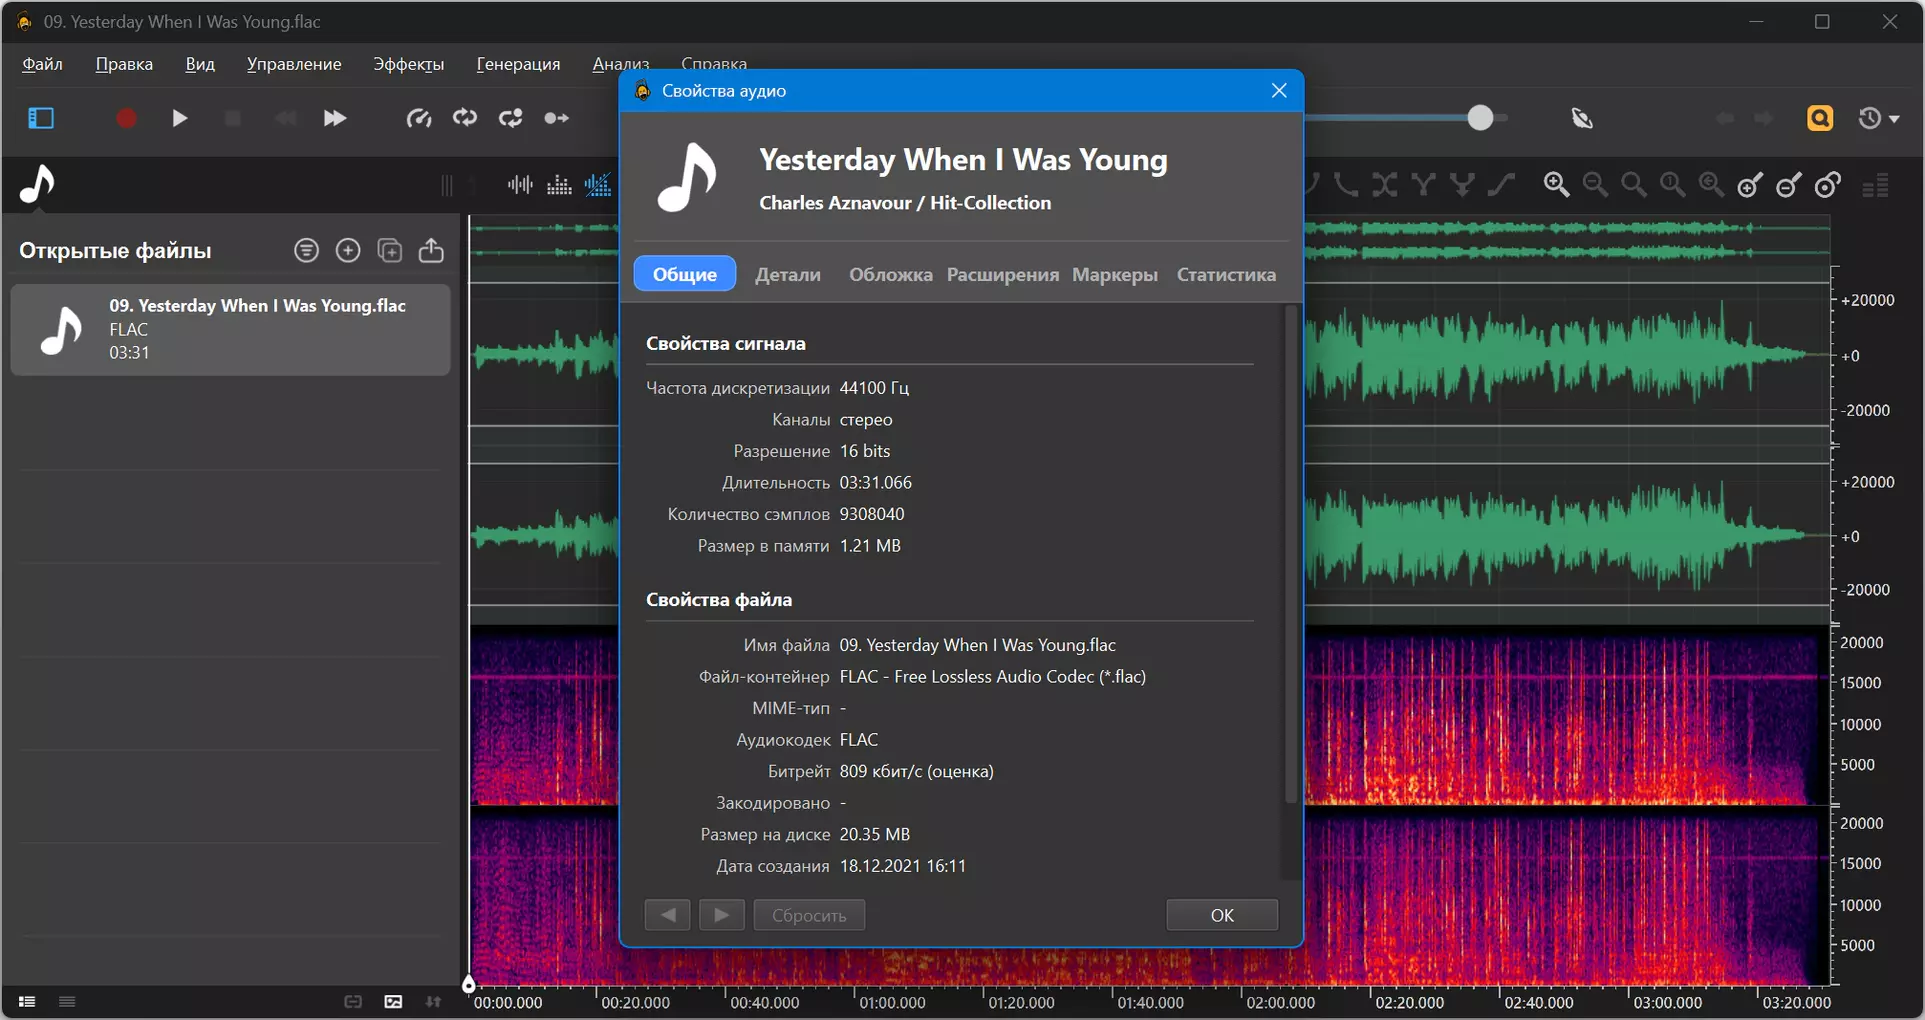The image size is (1925, 1020).
Task: Click the duplicate file icon
Action: [x=390, y=250]
